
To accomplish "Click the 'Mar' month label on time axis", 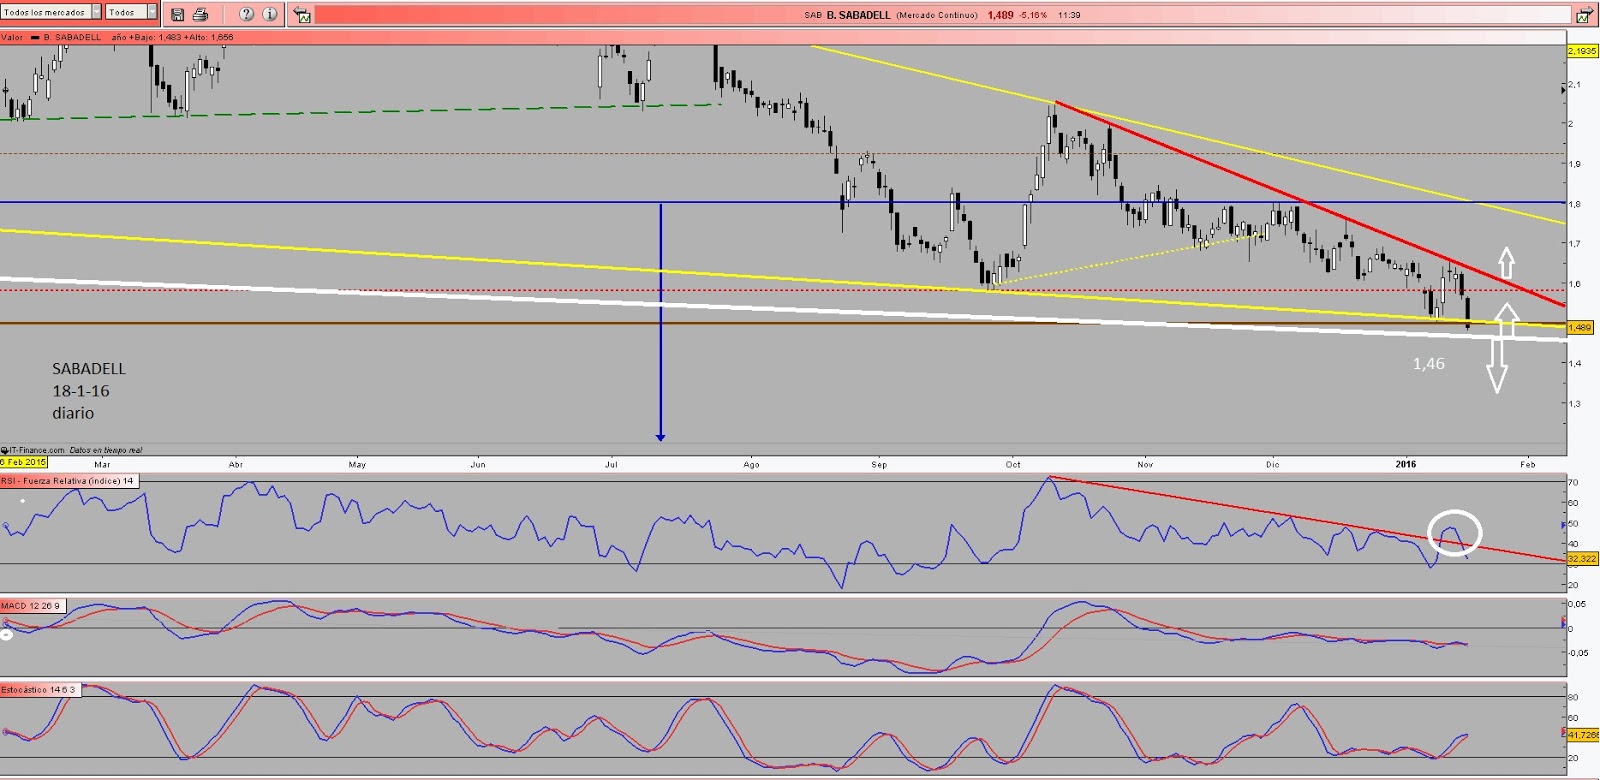I will pyautogui.click(x=102, y=464).
